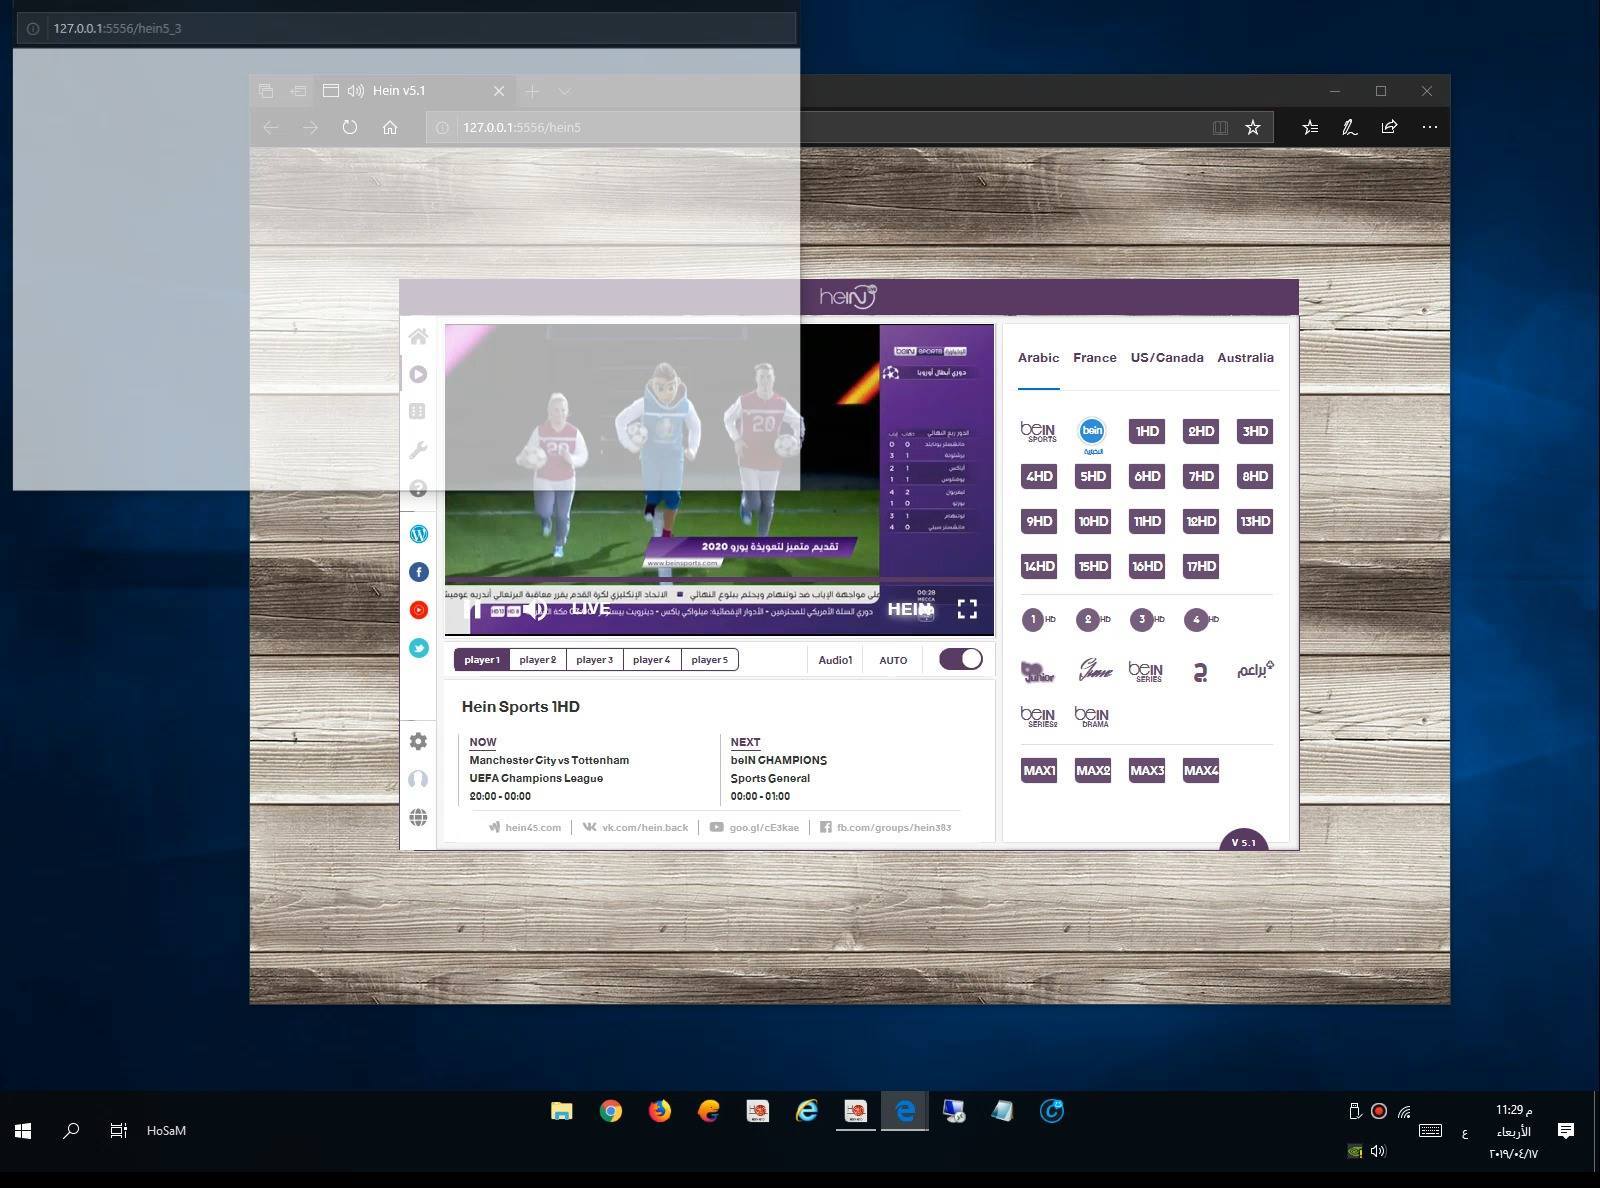Viewport: 1600px width, 1188px height.
Task: Switch to the player1 tab
Action: coord(482,660)
